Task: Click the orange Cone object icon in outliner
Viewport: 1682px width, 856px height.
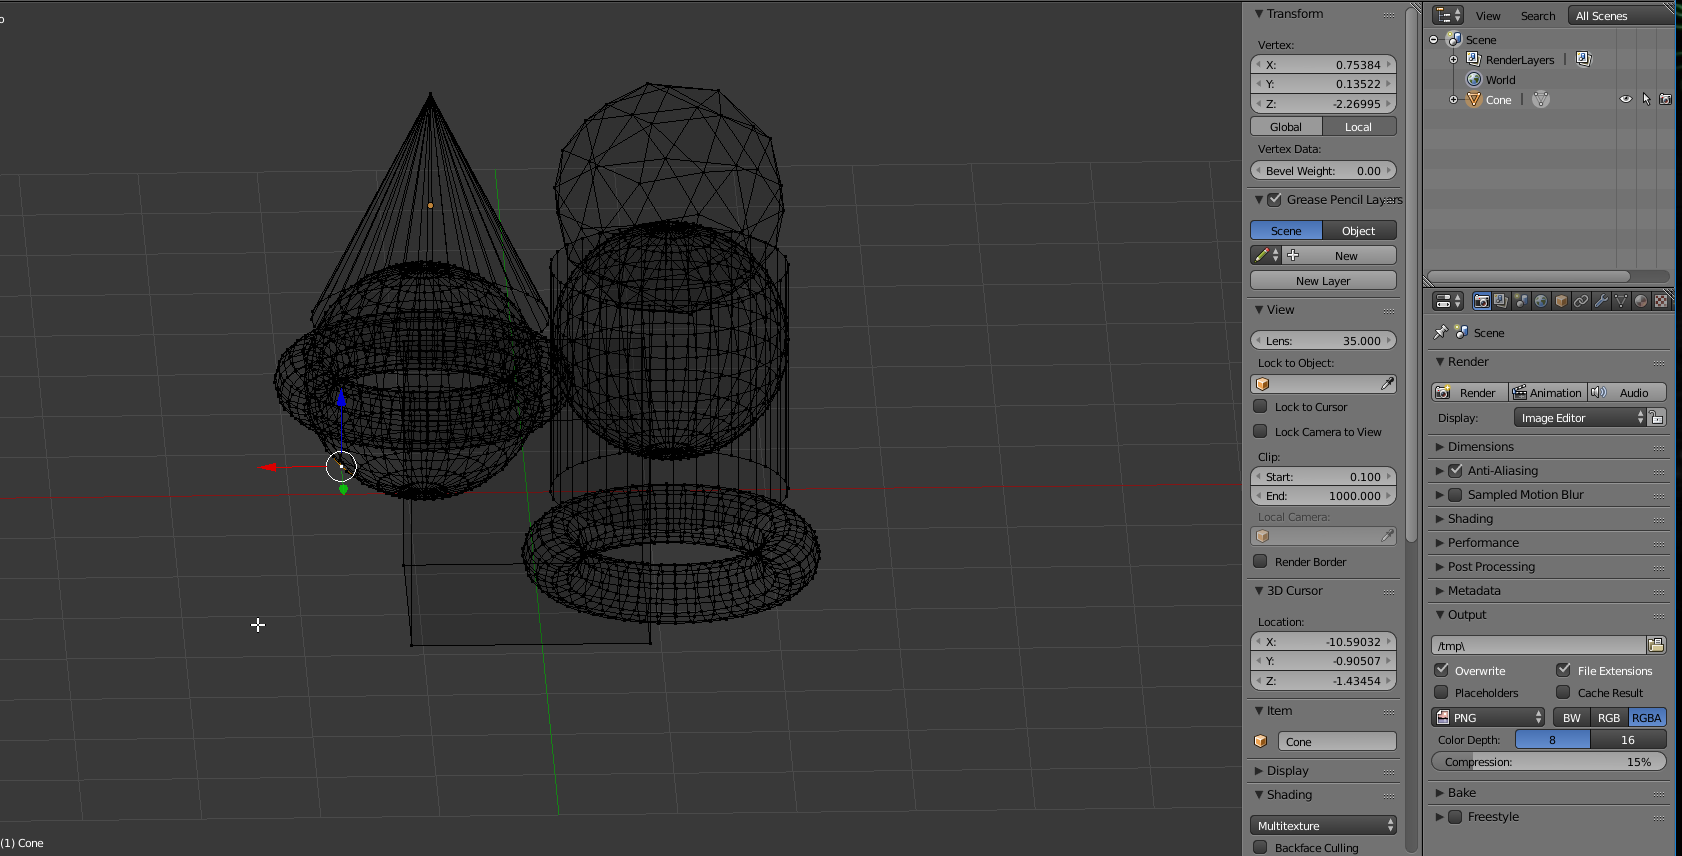Action: tap(1474, 99)
